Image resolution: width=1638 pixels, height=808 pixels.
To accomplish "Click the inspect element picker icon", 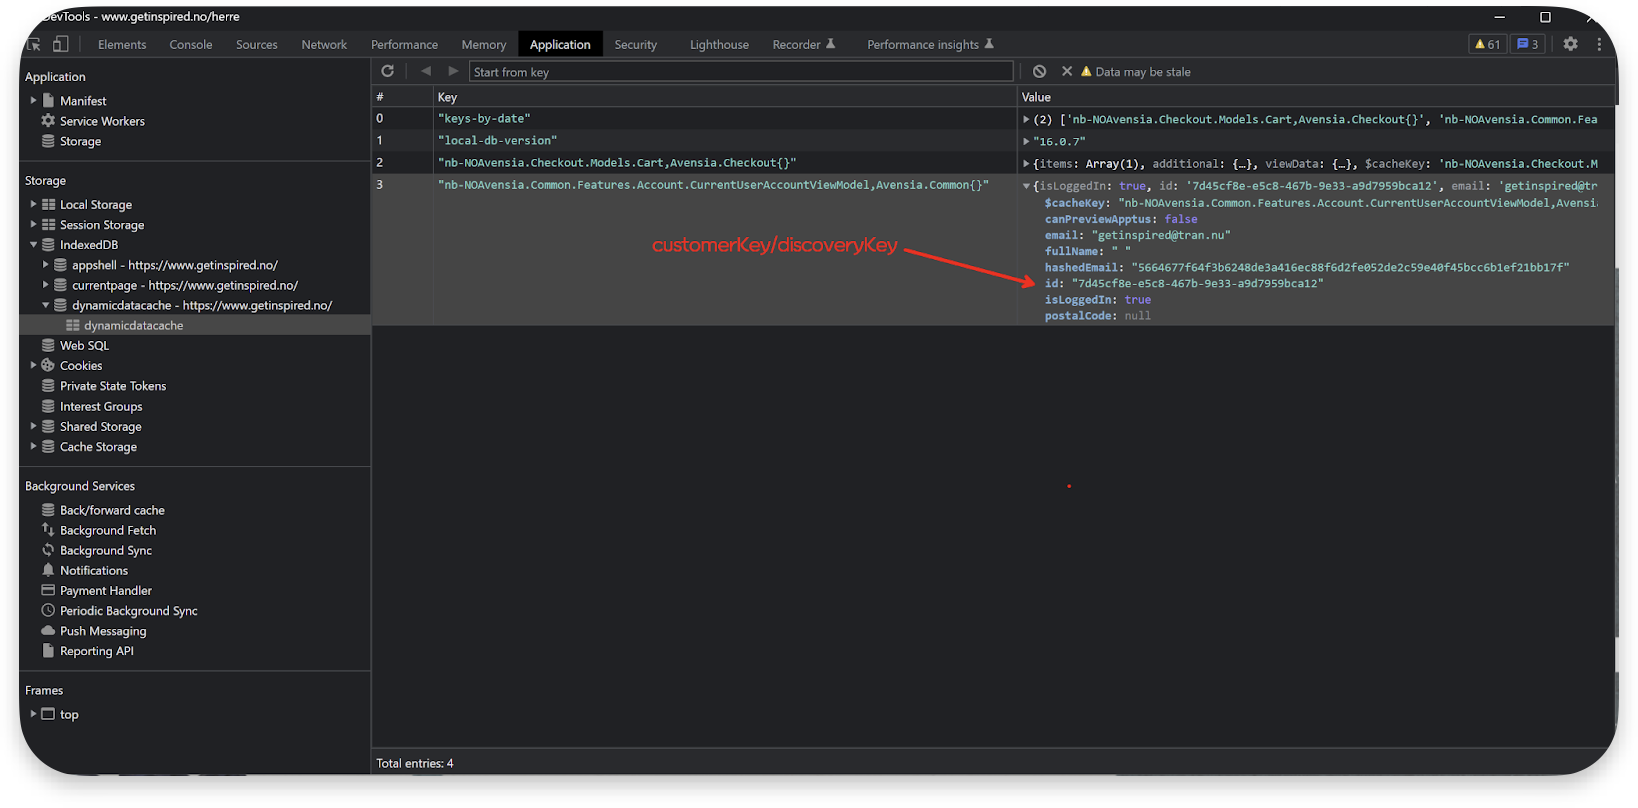I will pyautogui.click(x=34, y=44).
